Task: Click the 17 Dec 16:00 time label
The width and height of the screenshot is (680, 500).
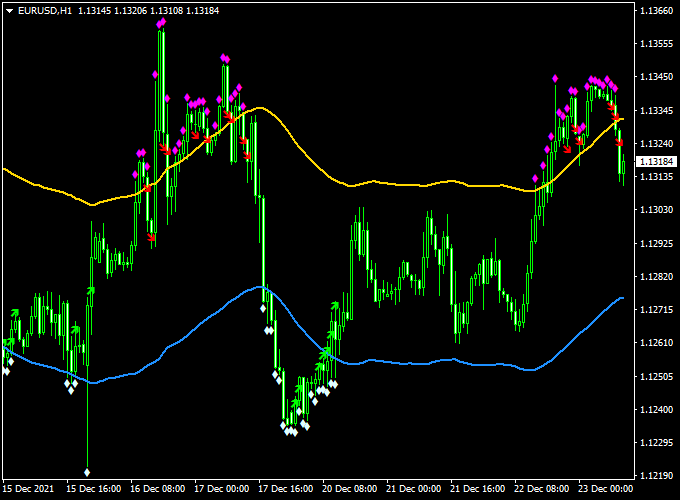Action: click(286, 489)
